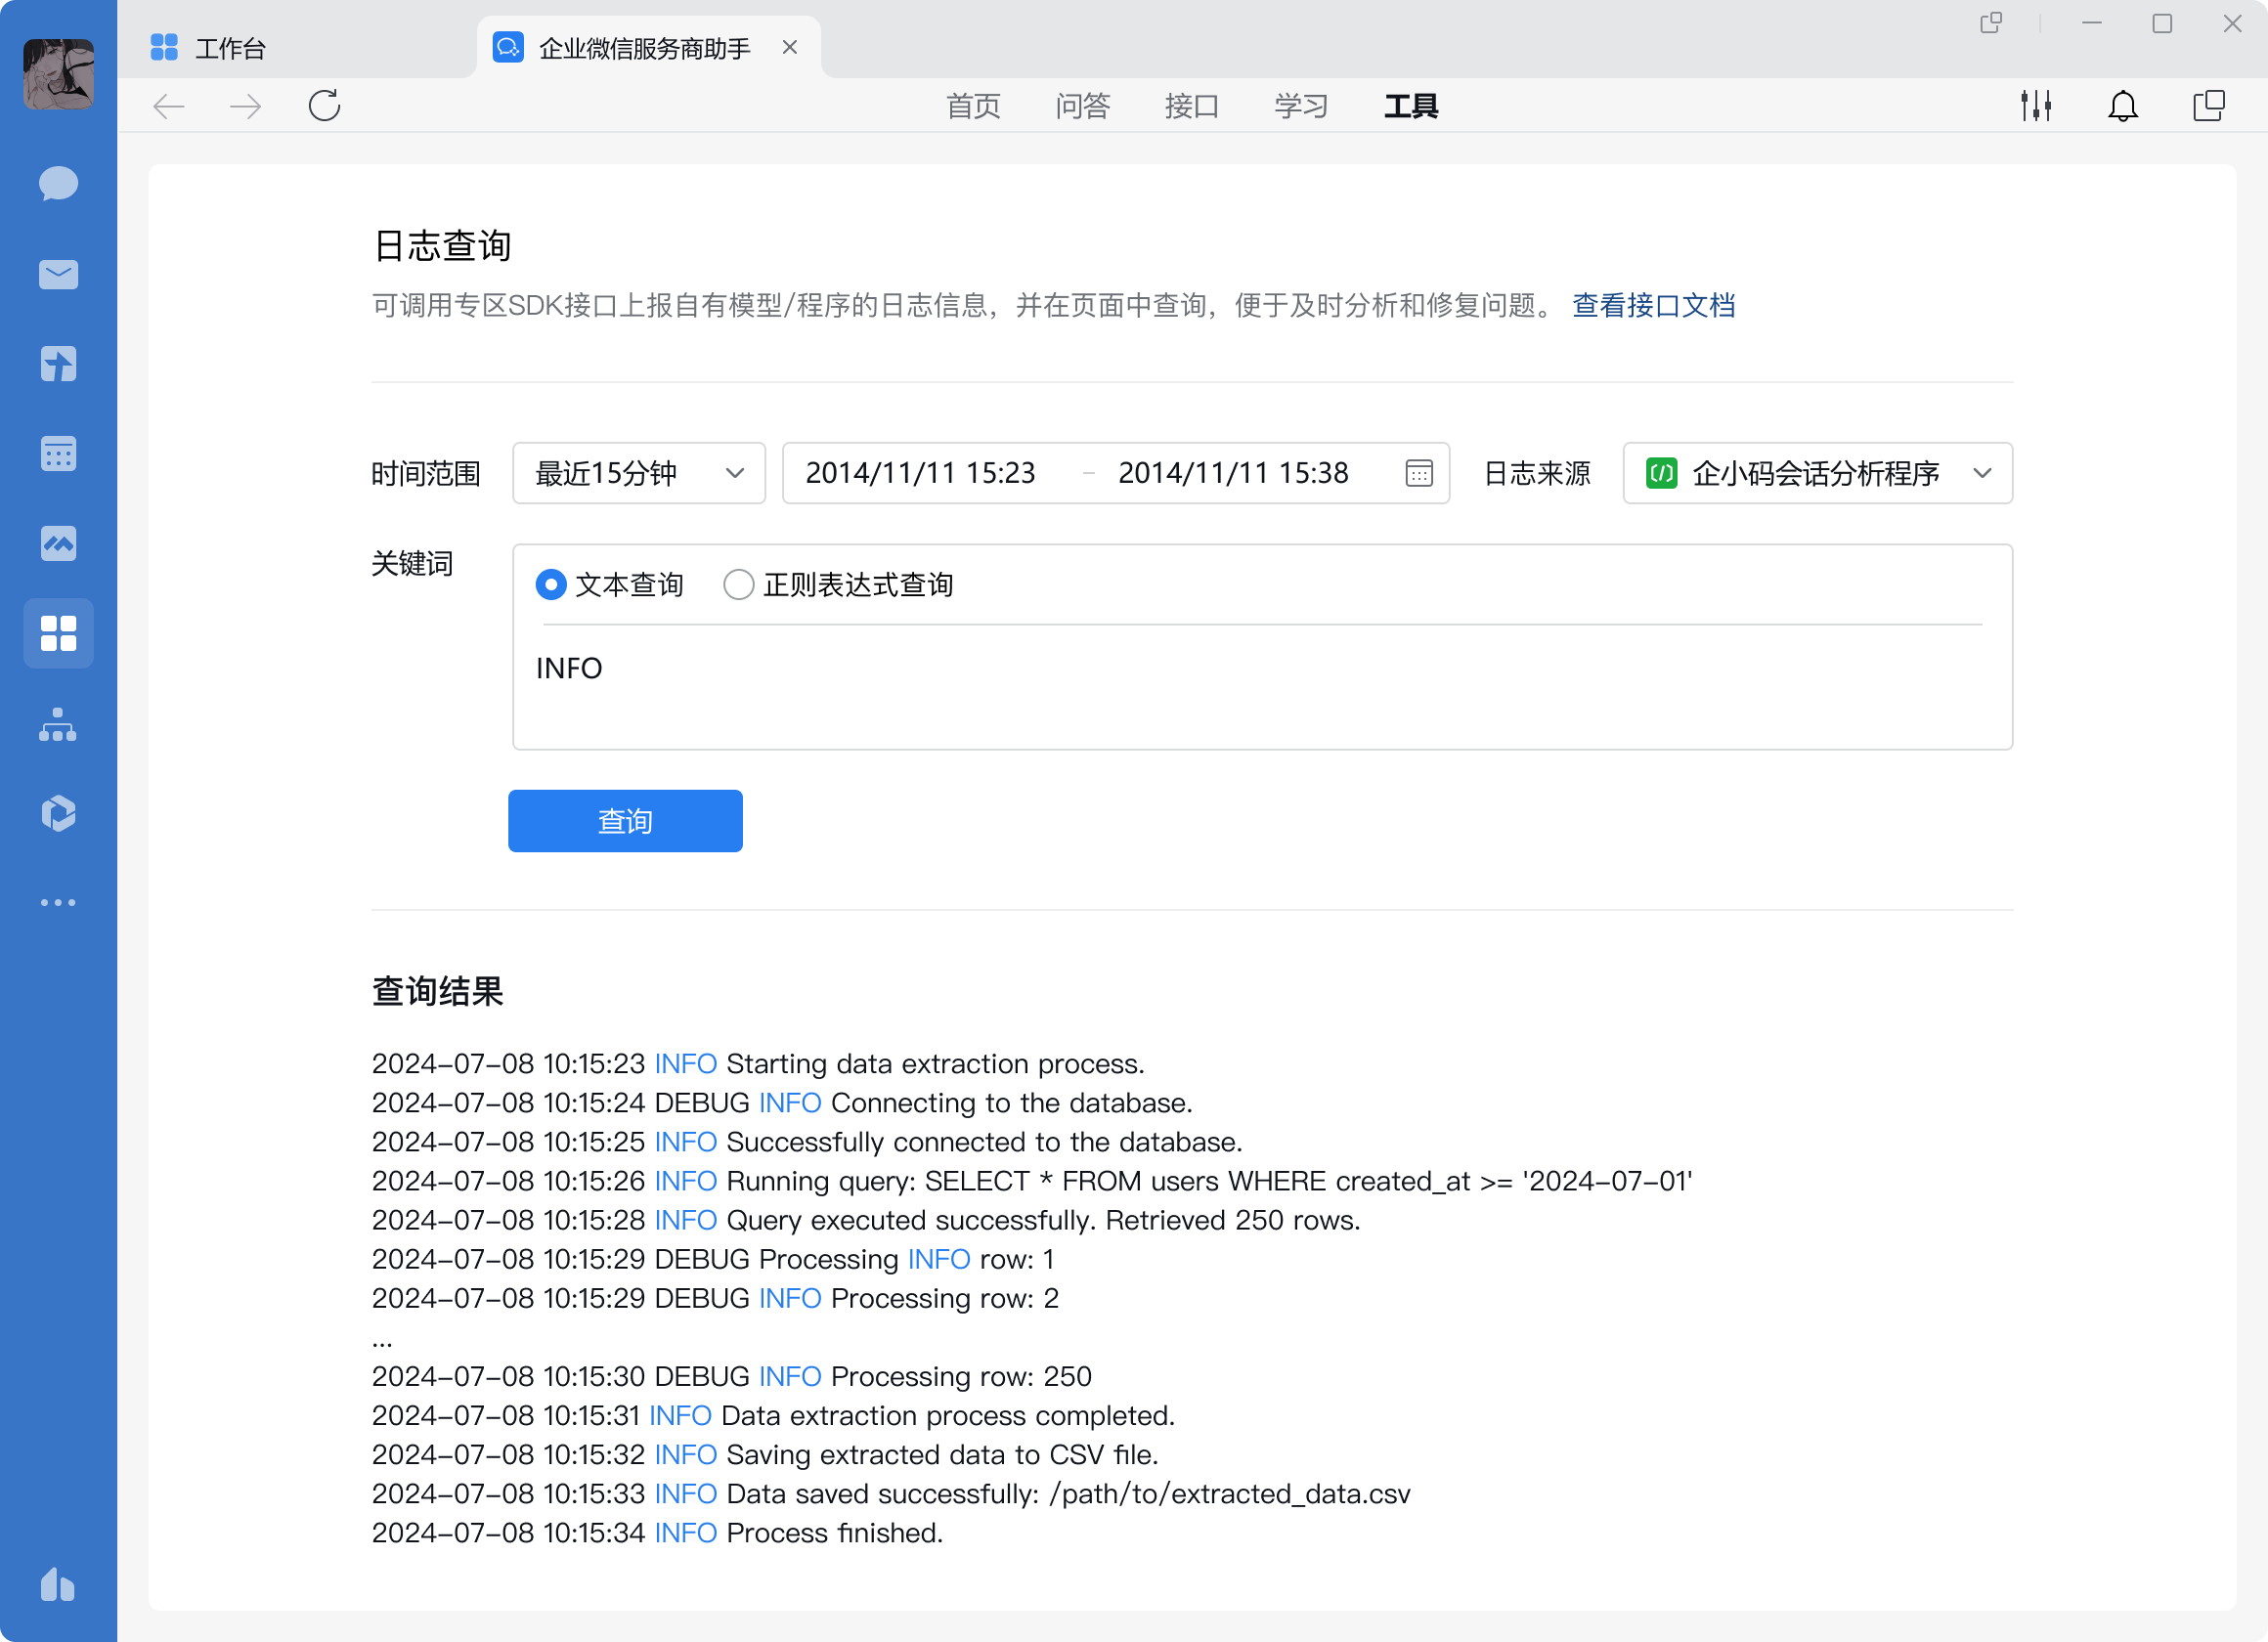The height and width of the screenshot is (1642, 2268).
Task: Expand the three-dots more sidebar menu
Action: coord(58,903)
